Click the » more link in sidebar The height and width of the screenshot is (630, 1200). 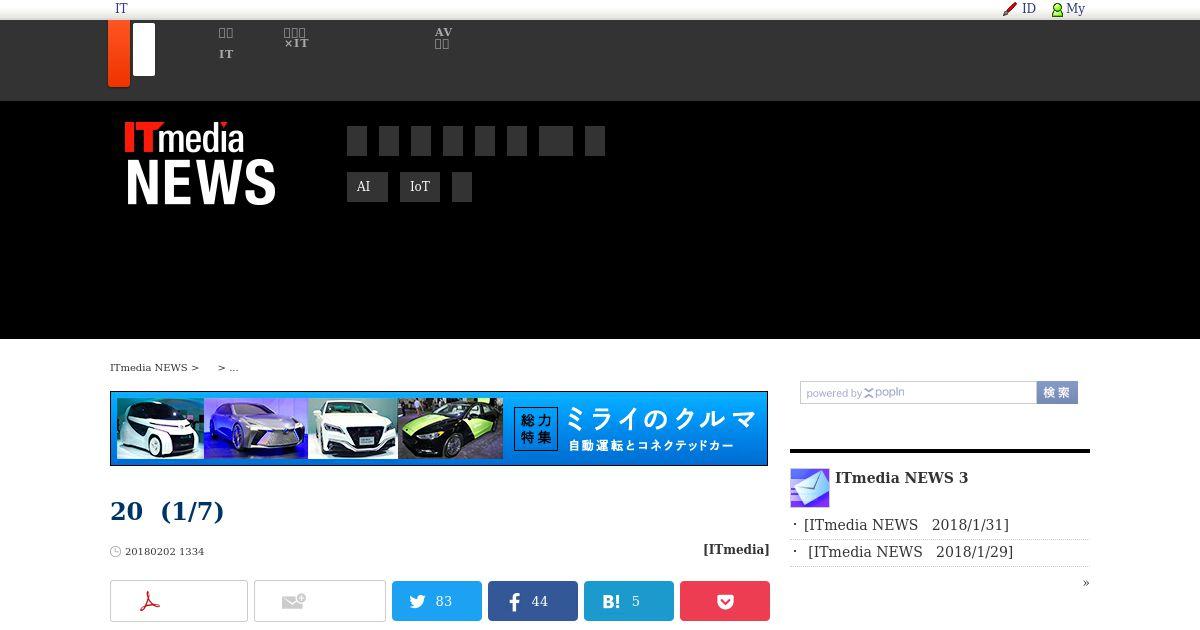[x=1086, y=583]
